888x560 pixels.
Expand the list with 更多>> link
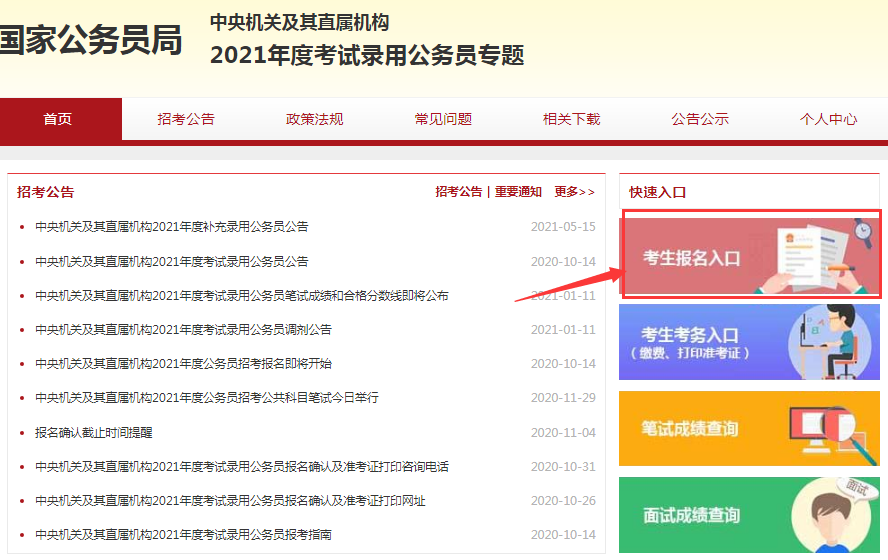tap(574, 192)
